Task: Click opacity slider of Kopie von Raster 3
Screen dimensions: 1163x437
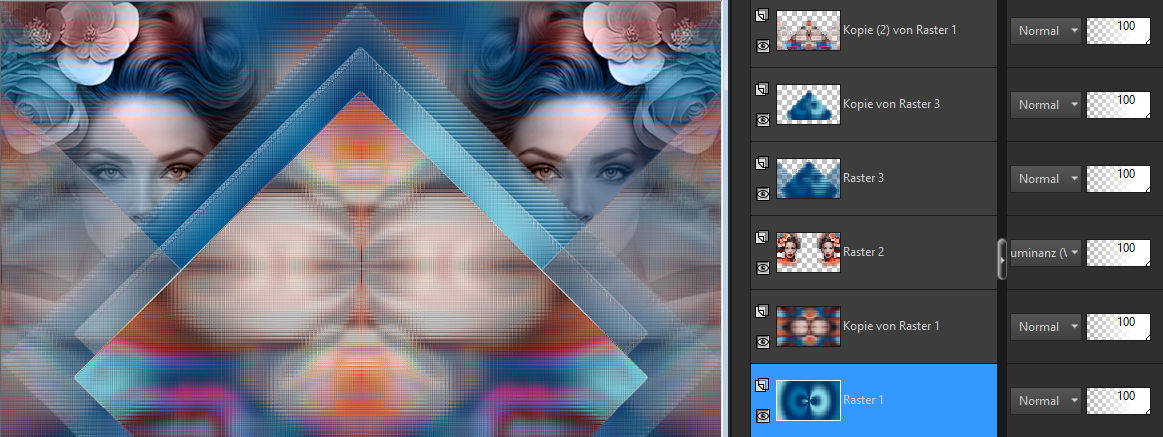Action: 1118,105
